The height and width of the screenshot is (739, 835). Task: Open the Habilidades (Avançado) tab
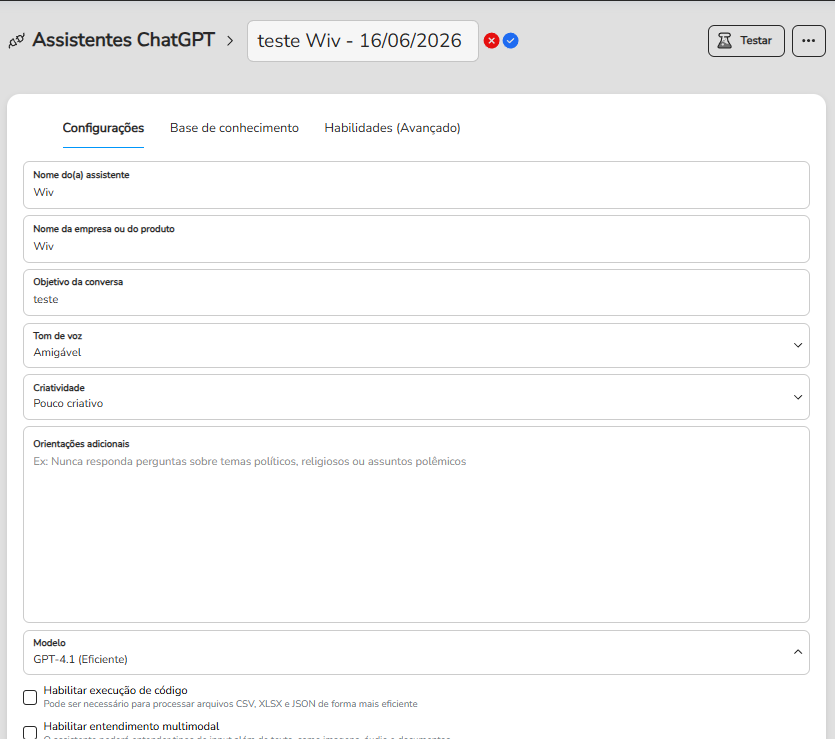(x=392, y=128)
